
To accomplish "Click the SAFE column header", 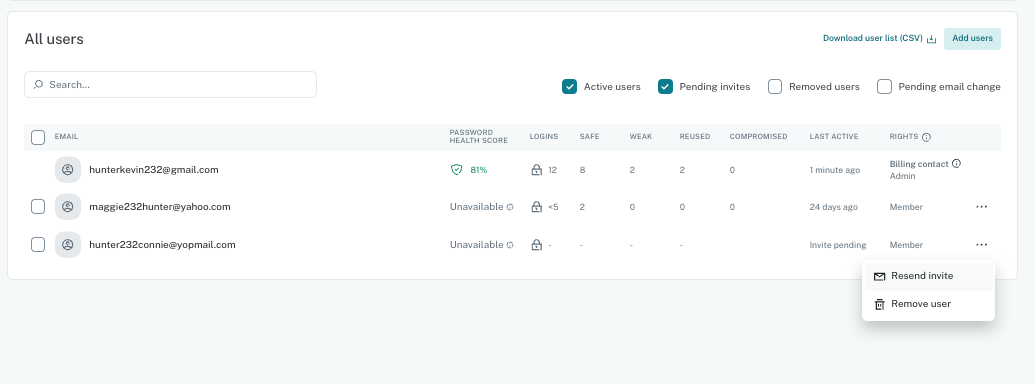I will pos(589,137).
